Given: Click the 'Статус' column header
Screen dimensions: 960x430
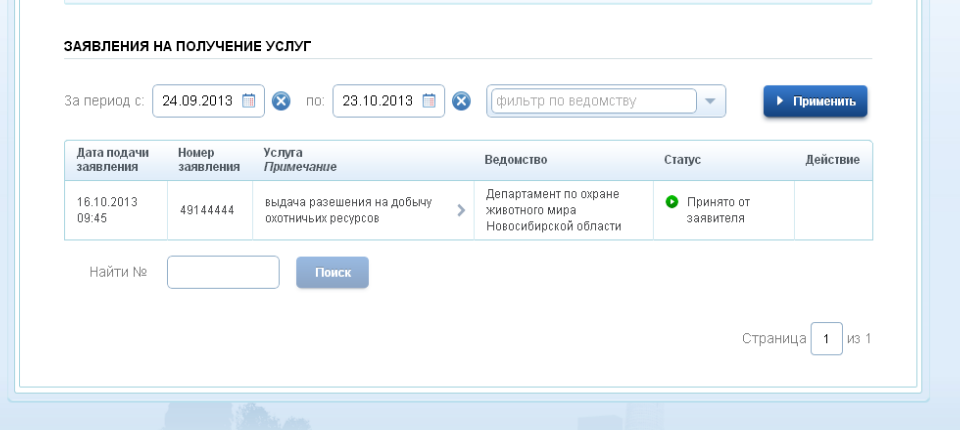Looking at the screenshot, I should coord(682,160).
